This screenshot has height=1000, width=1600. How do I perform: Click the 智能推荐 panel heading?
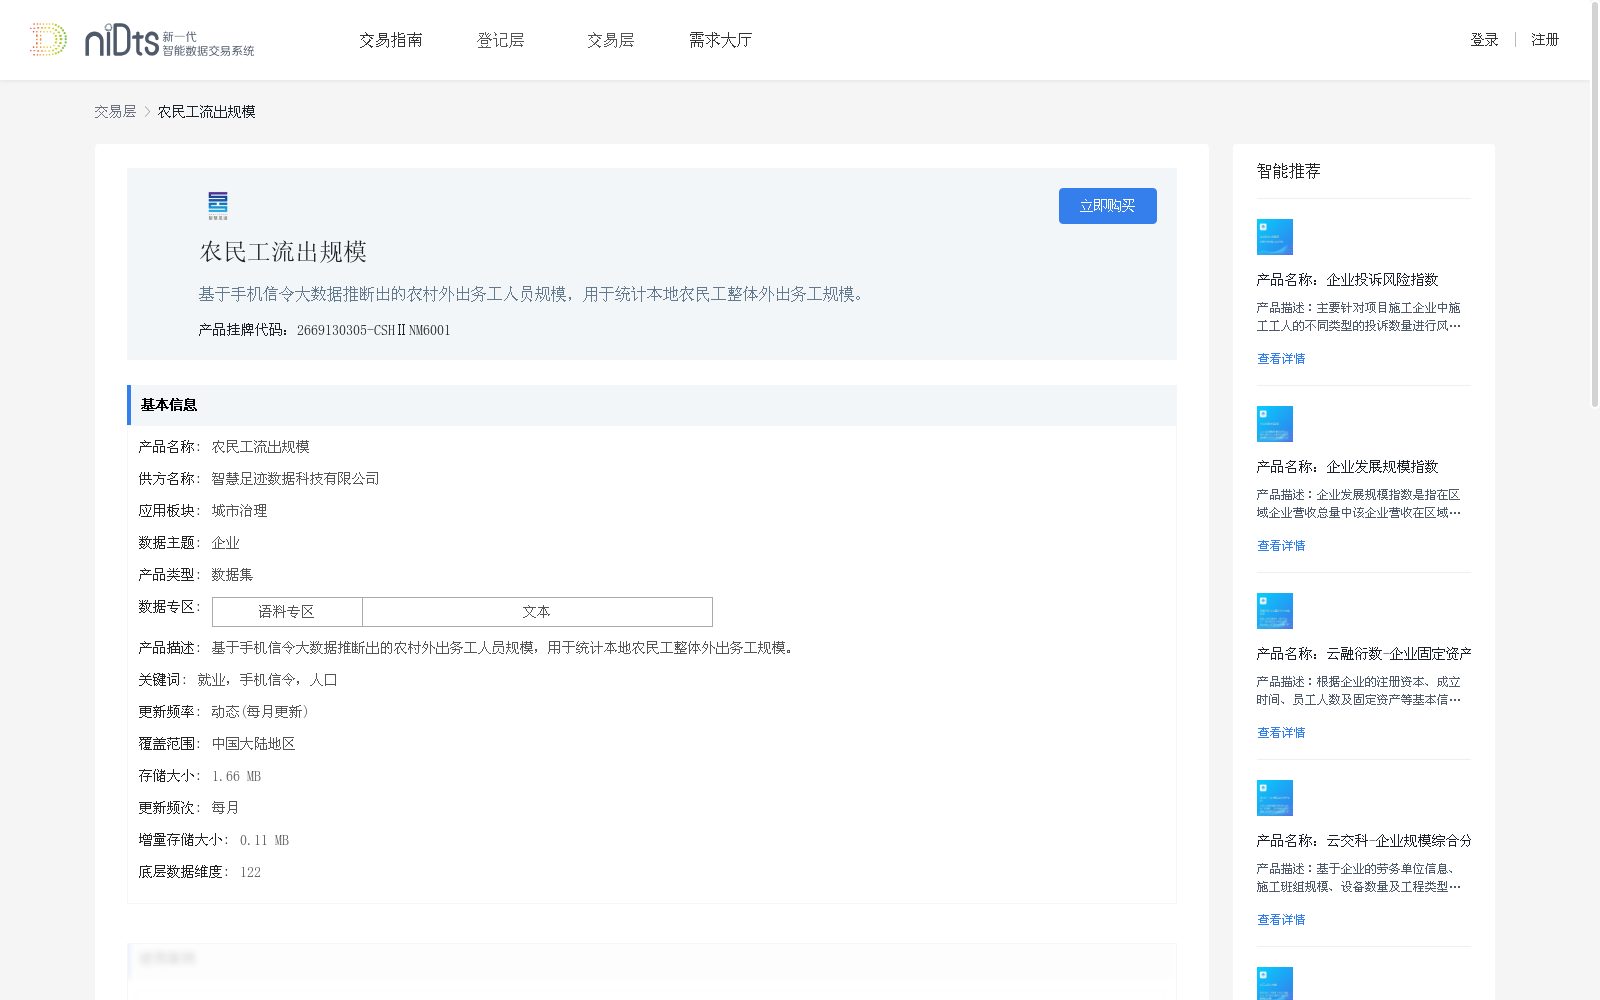[1289, 171]
